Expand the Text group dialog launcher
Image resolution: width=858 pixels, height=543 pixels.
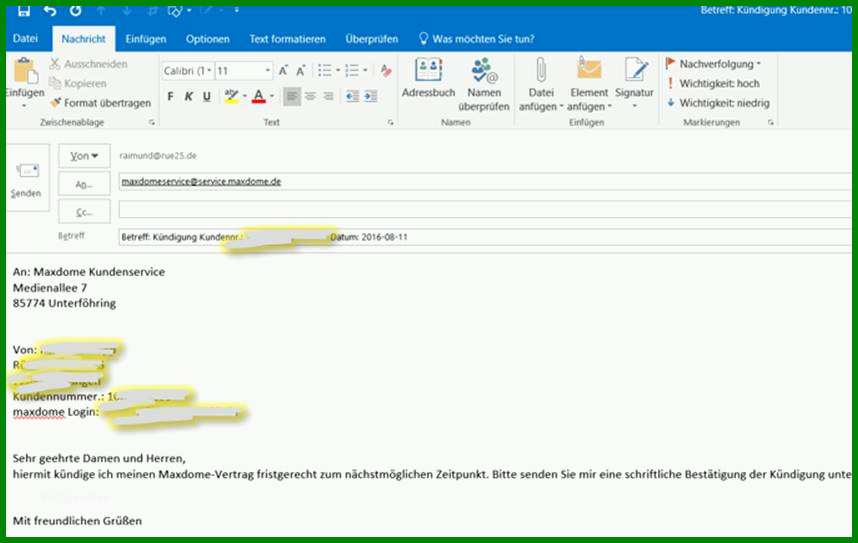tap(390, 123)
